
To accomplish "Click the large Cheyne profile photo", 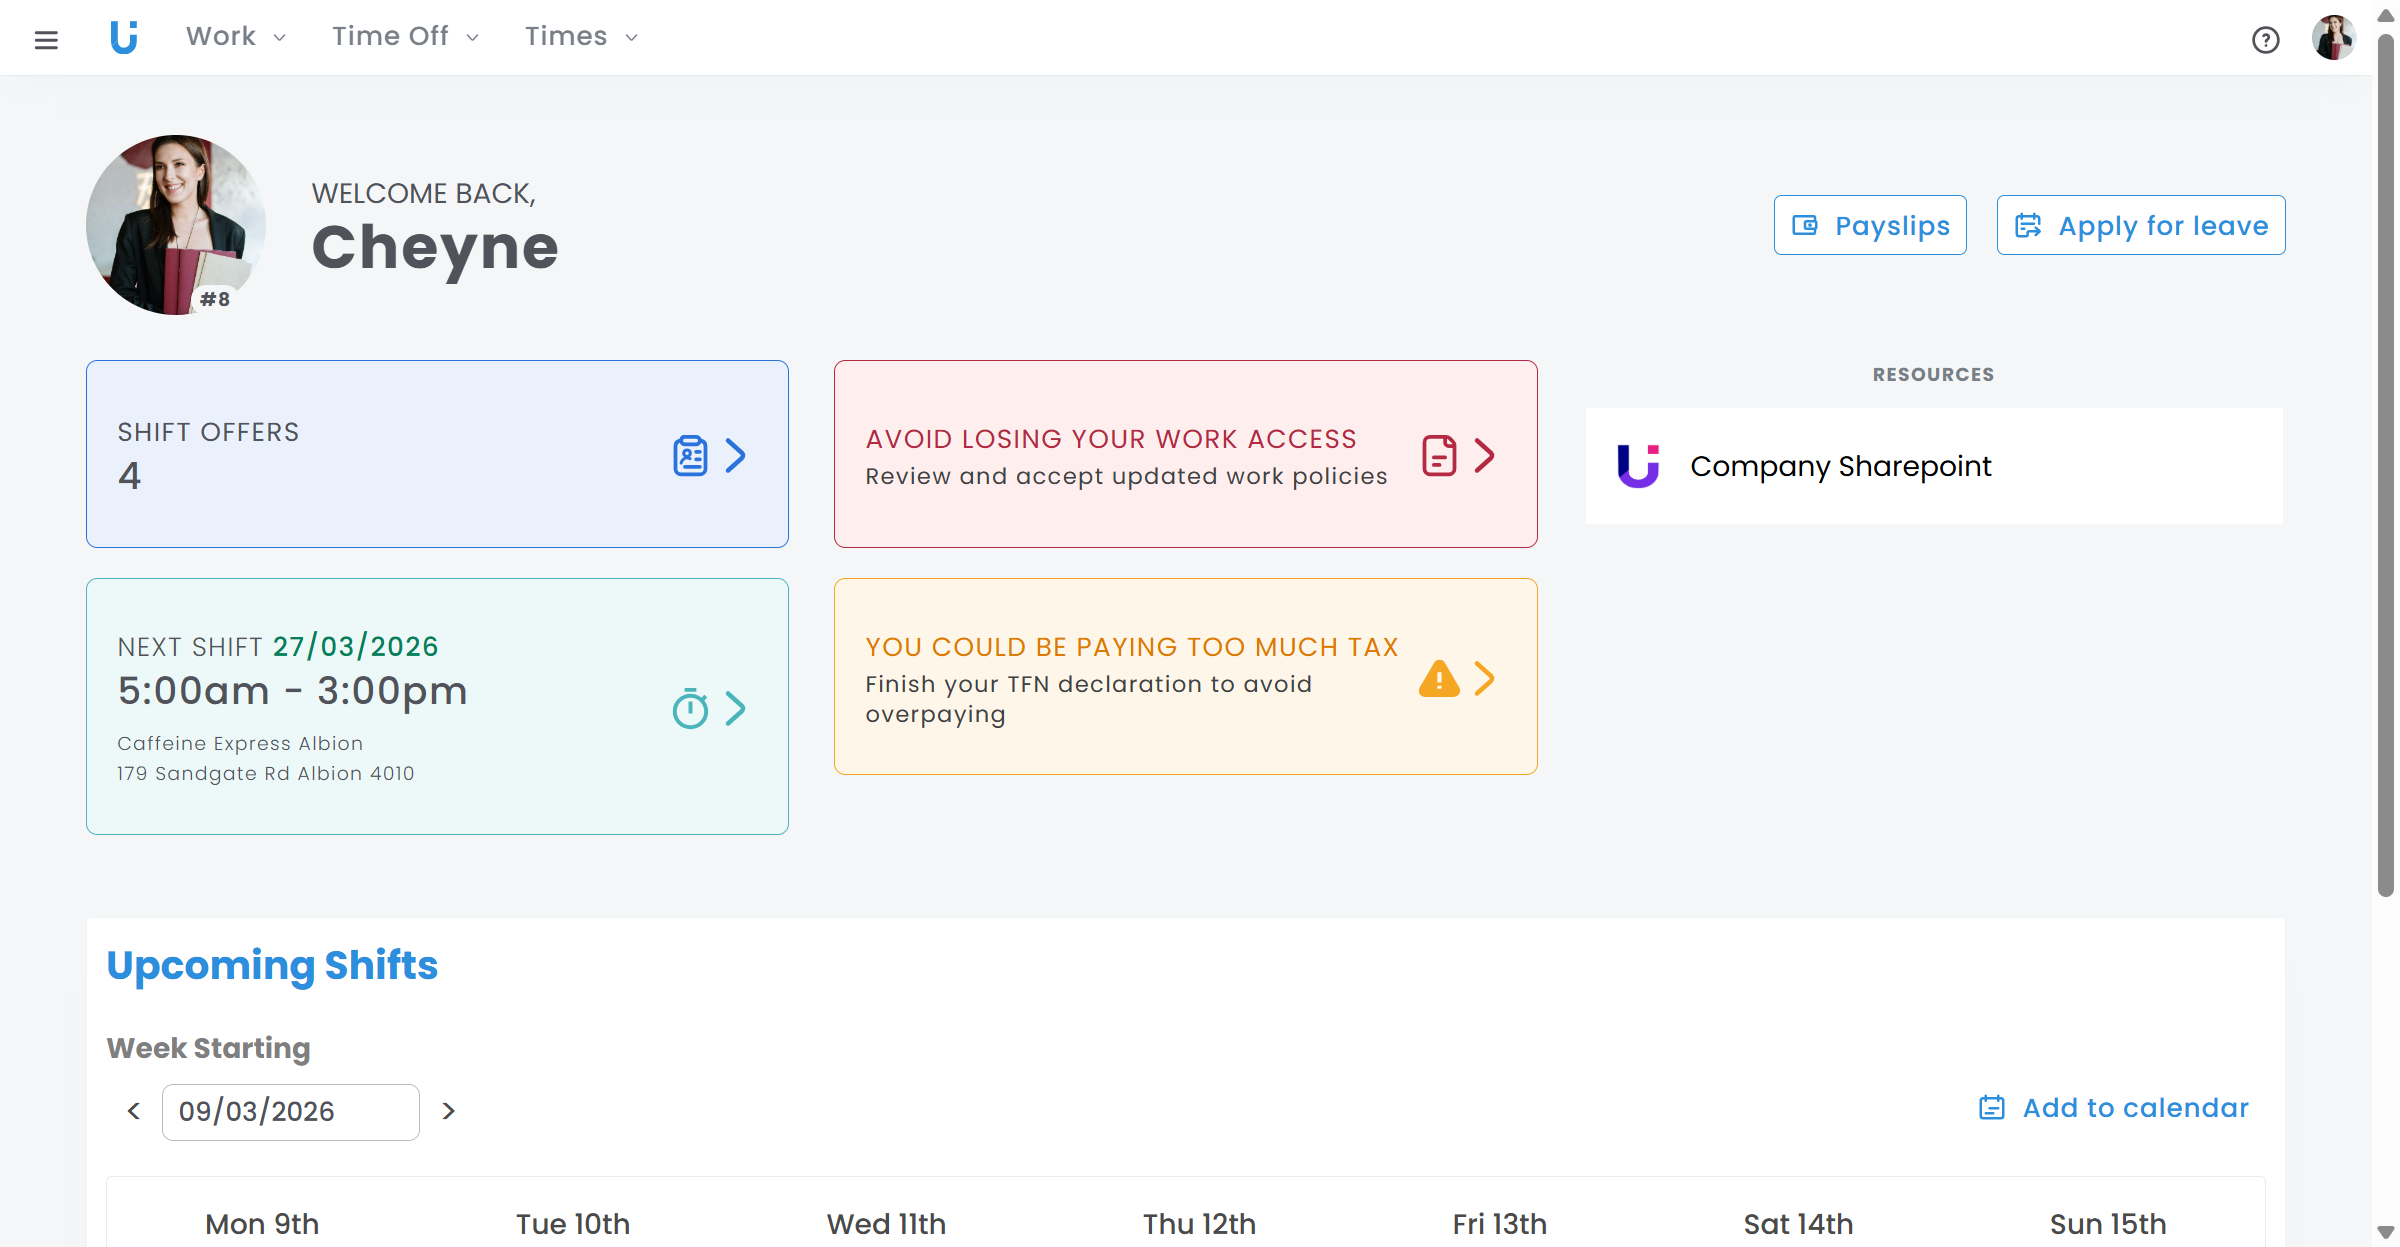I will click(176, 225).
